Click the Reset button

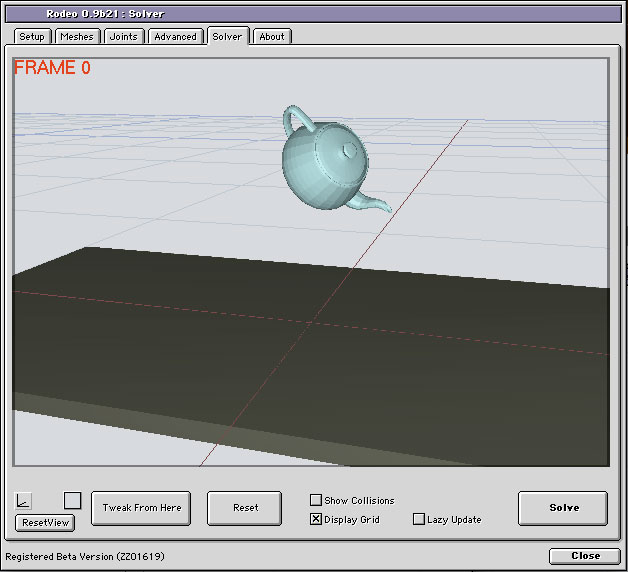(x=245, y=508)
